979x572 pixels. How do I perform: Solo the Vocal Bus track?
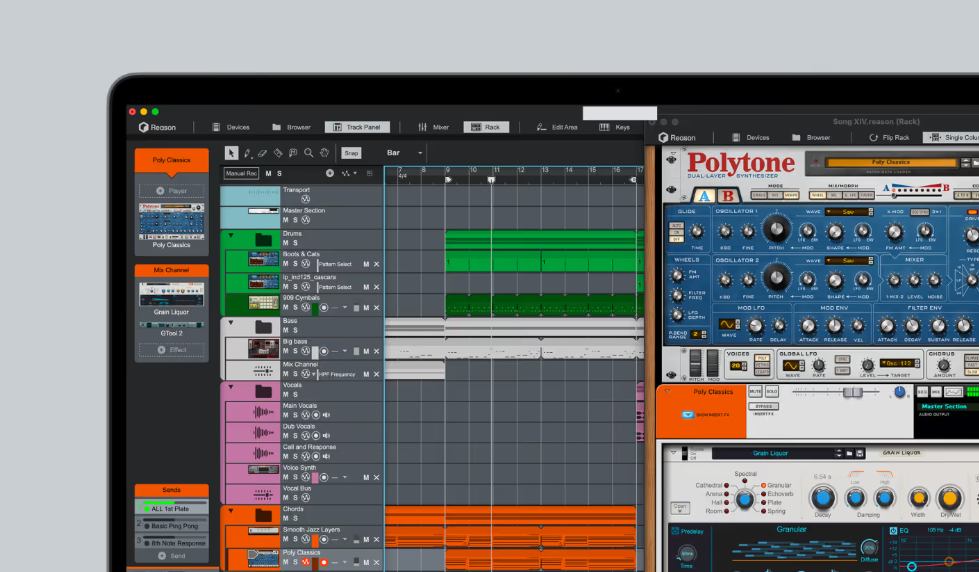click(295, 498)
